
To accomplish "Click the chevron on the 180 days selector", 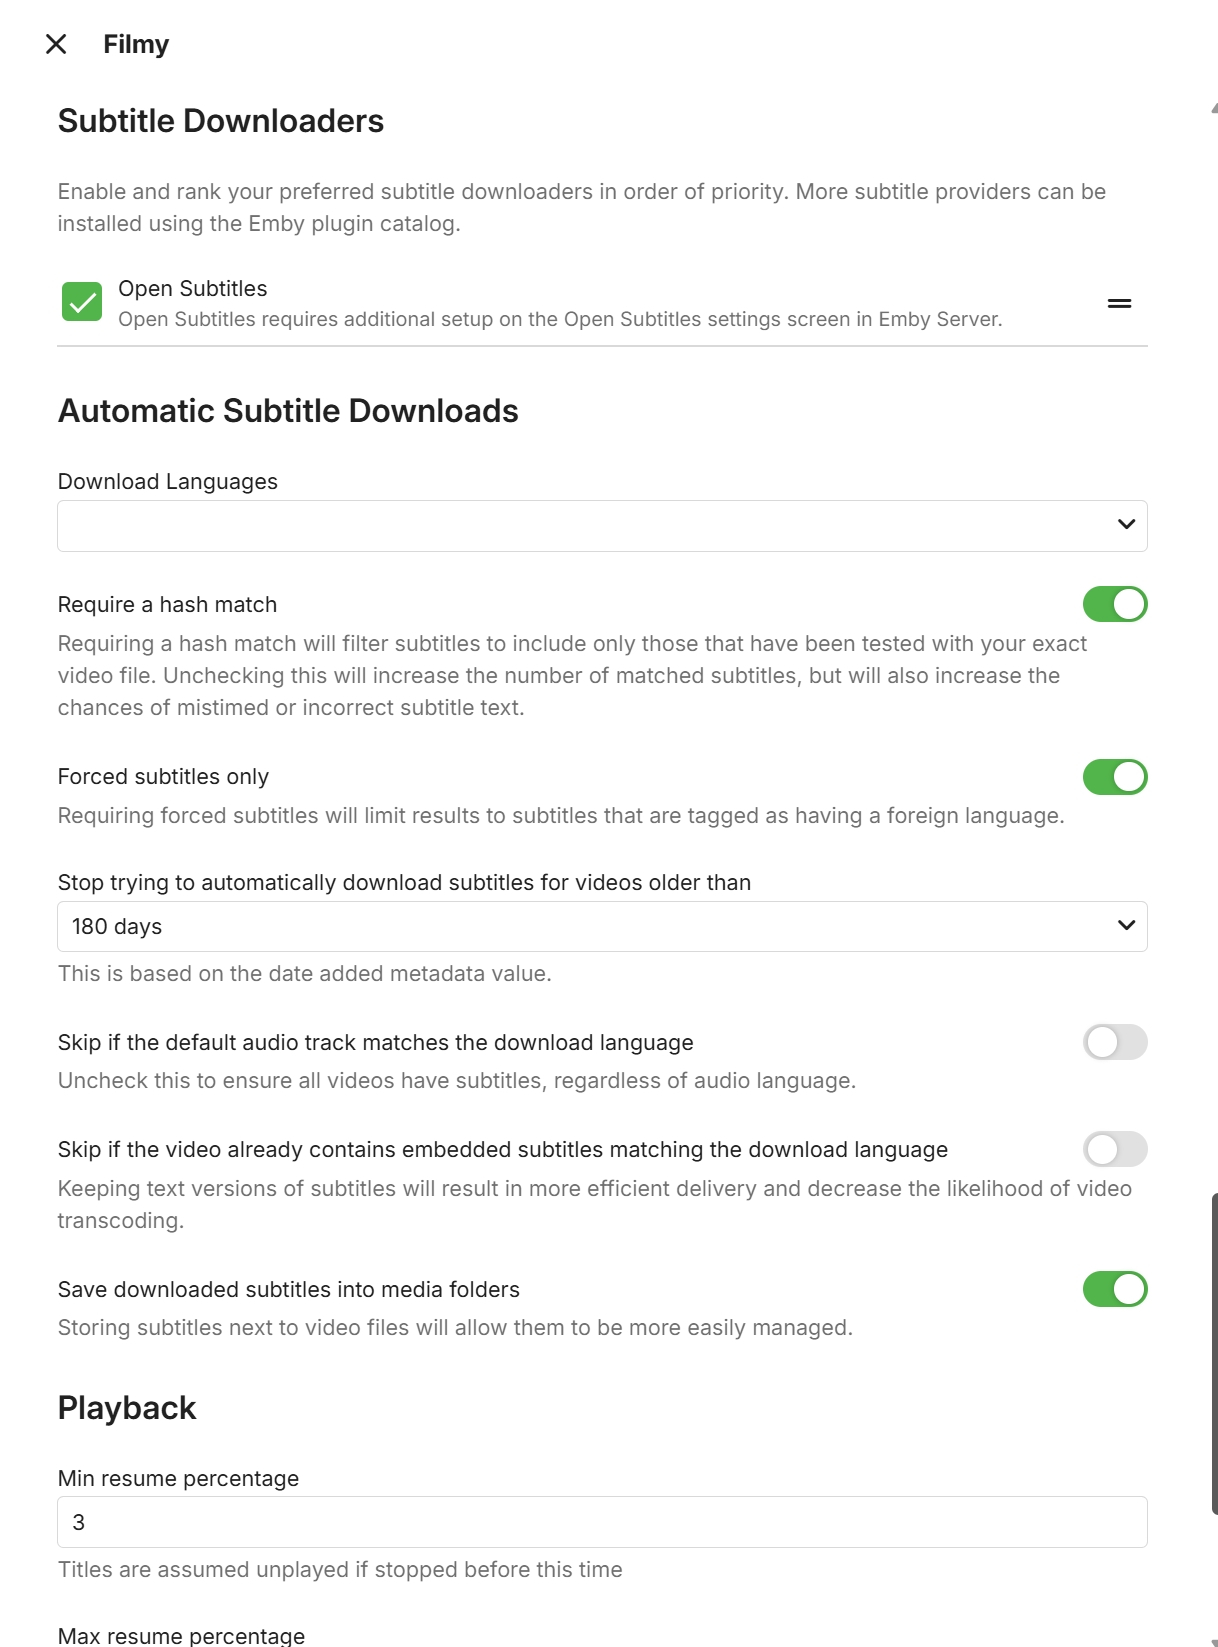I will (x=1126, y=926).
